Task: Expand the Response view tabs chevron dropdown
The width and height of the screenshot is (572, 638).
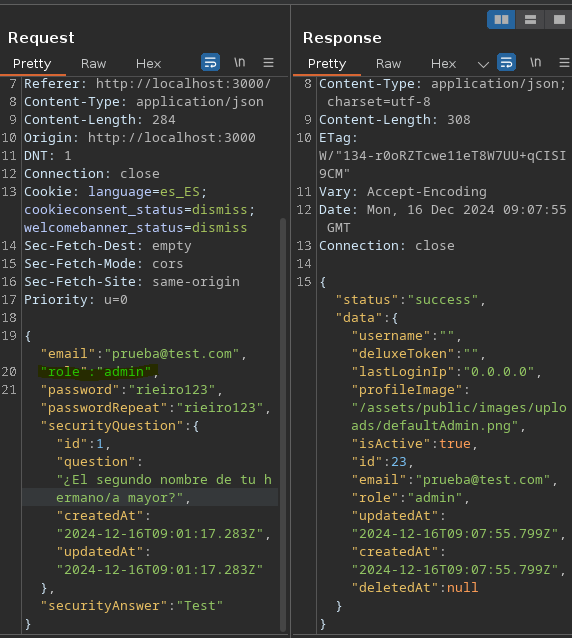Action: (x=483, y=64)
